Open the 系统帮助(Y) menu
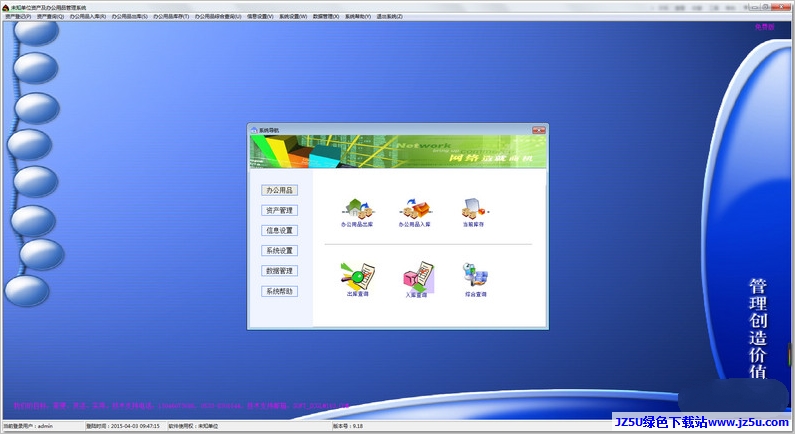This screenshot has height=434, width=795. (358, 17)
